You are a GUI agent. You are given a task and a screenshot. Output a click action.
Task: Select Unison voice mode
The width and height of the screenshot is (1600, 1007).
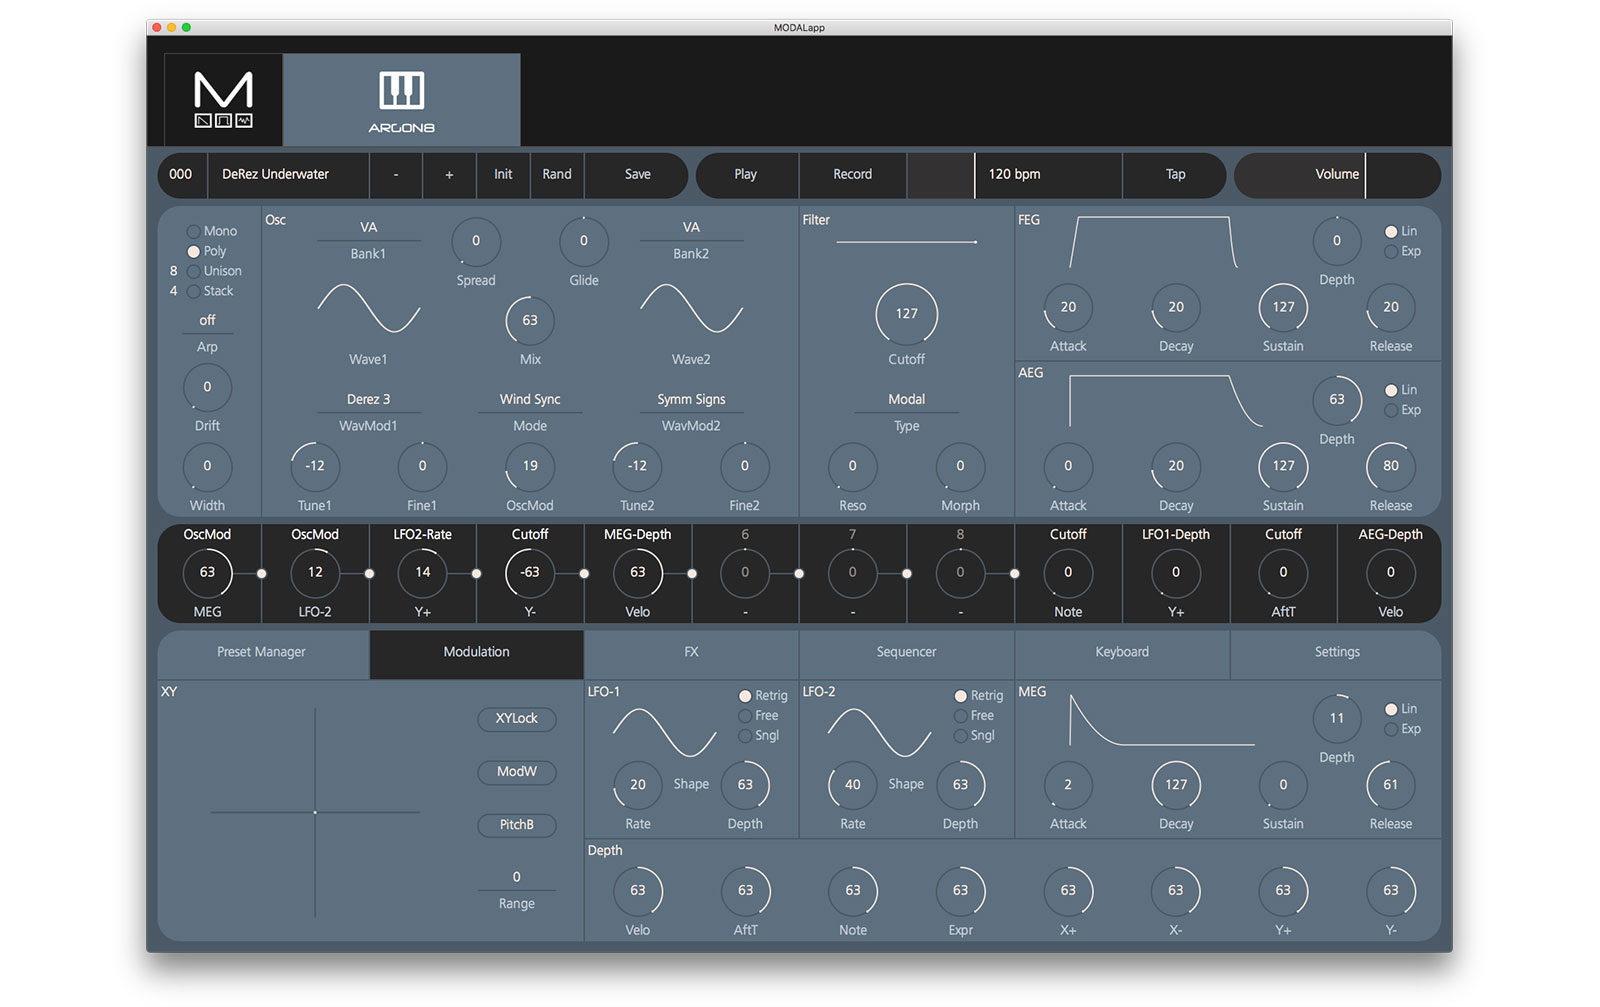(214, 271)
